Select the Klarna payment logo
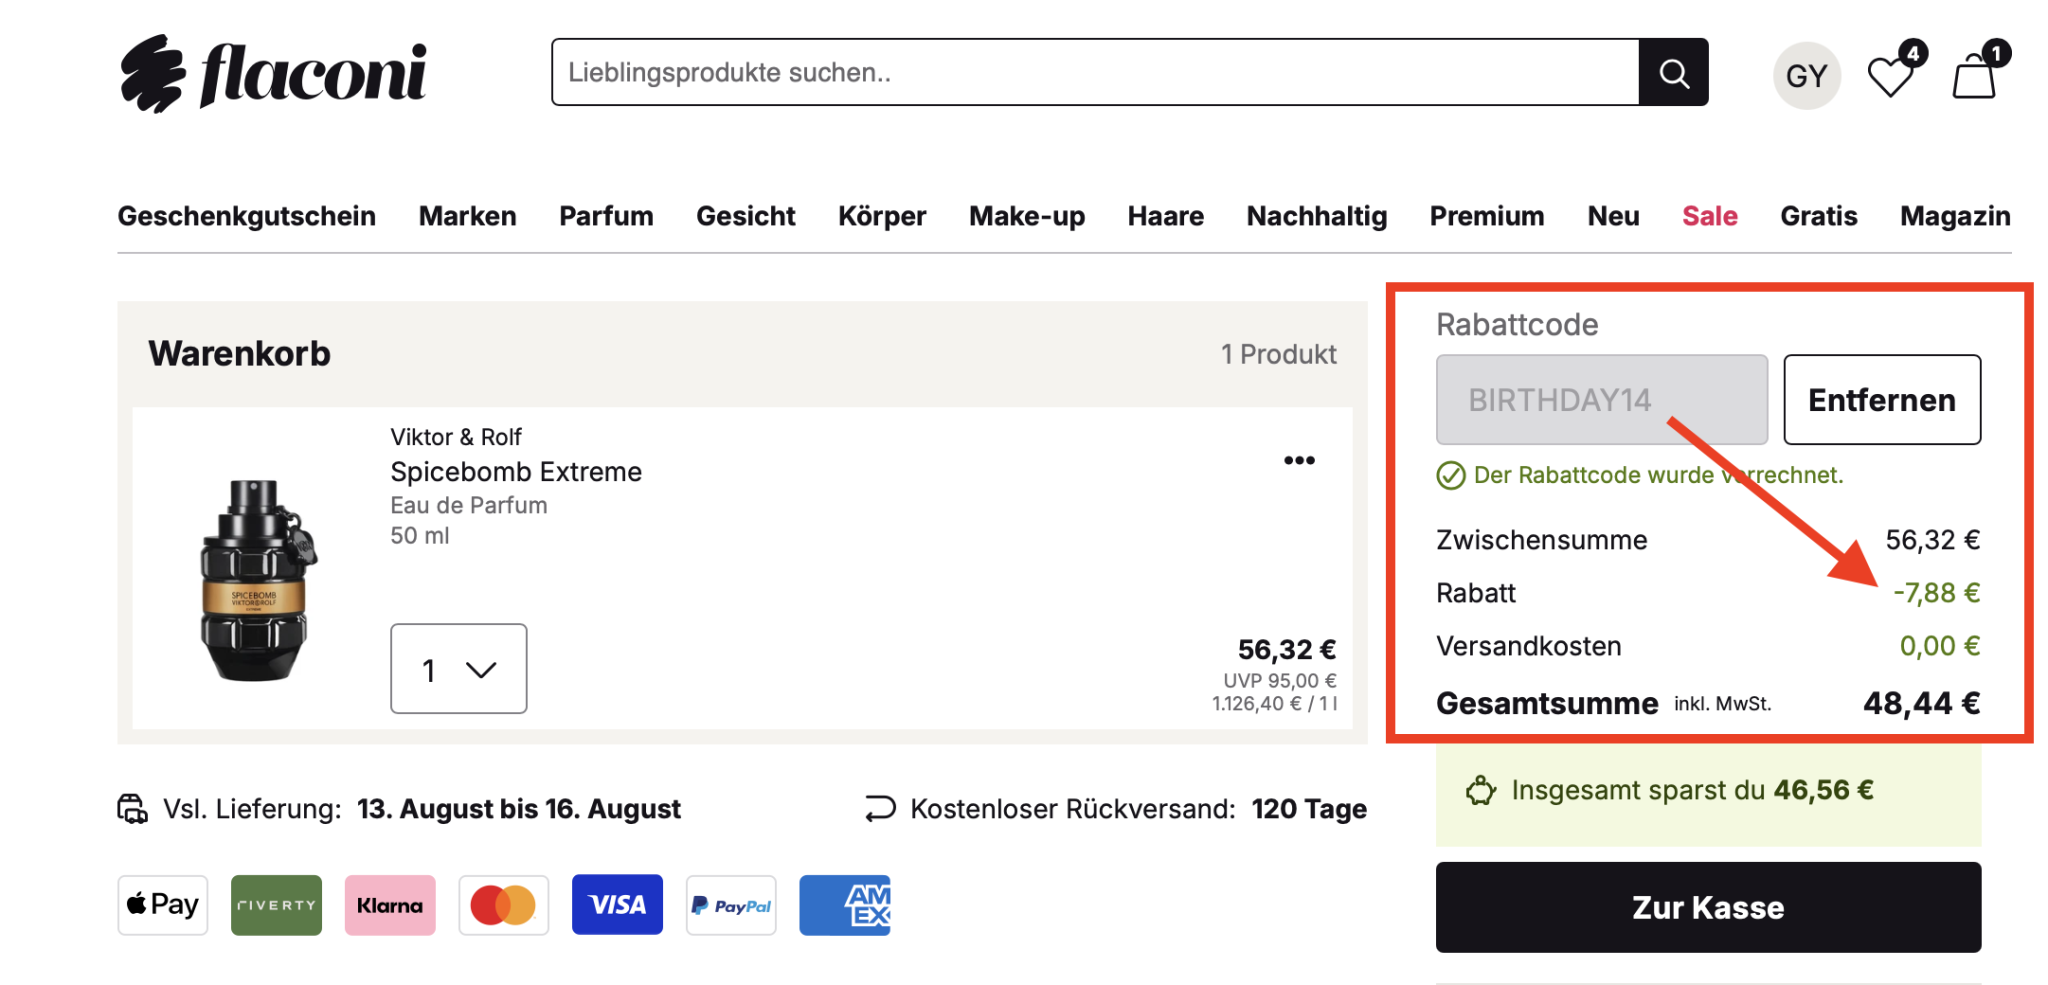2048x985 pixels. [390, 905]
